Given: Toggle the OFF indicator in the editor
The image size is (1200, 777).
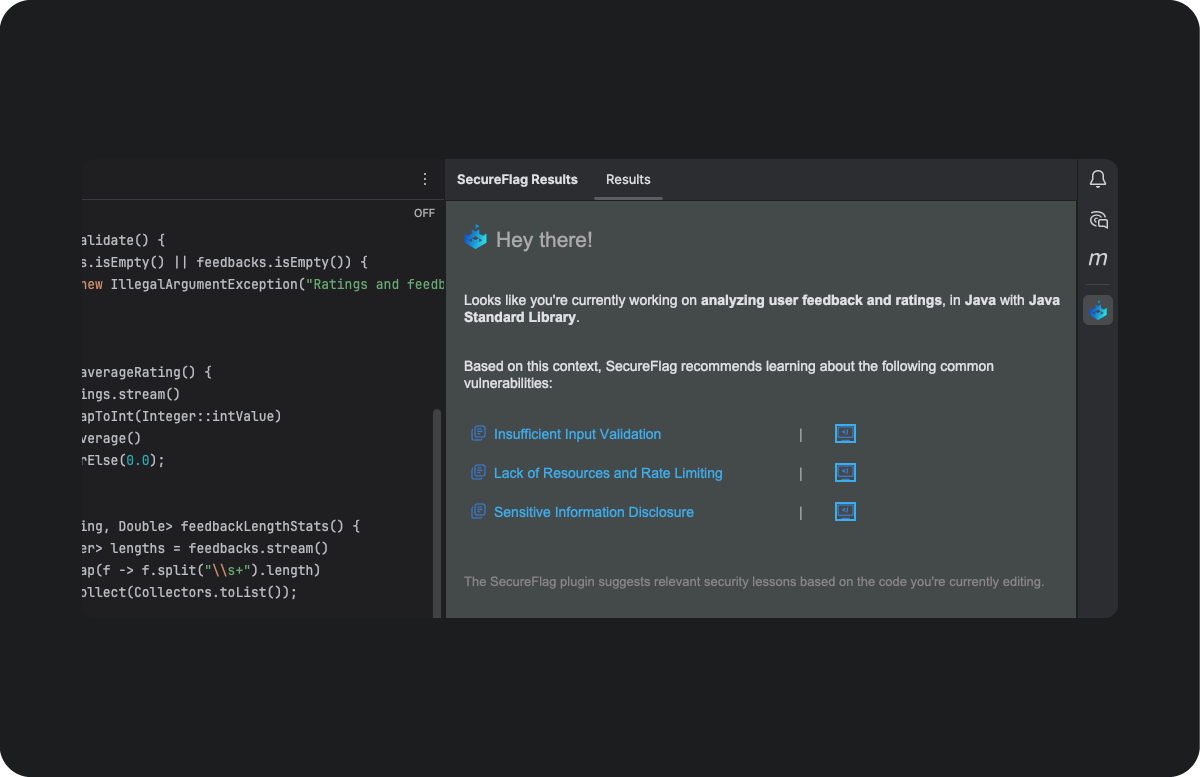Looking at the screenshot, I should click(424, 213).
